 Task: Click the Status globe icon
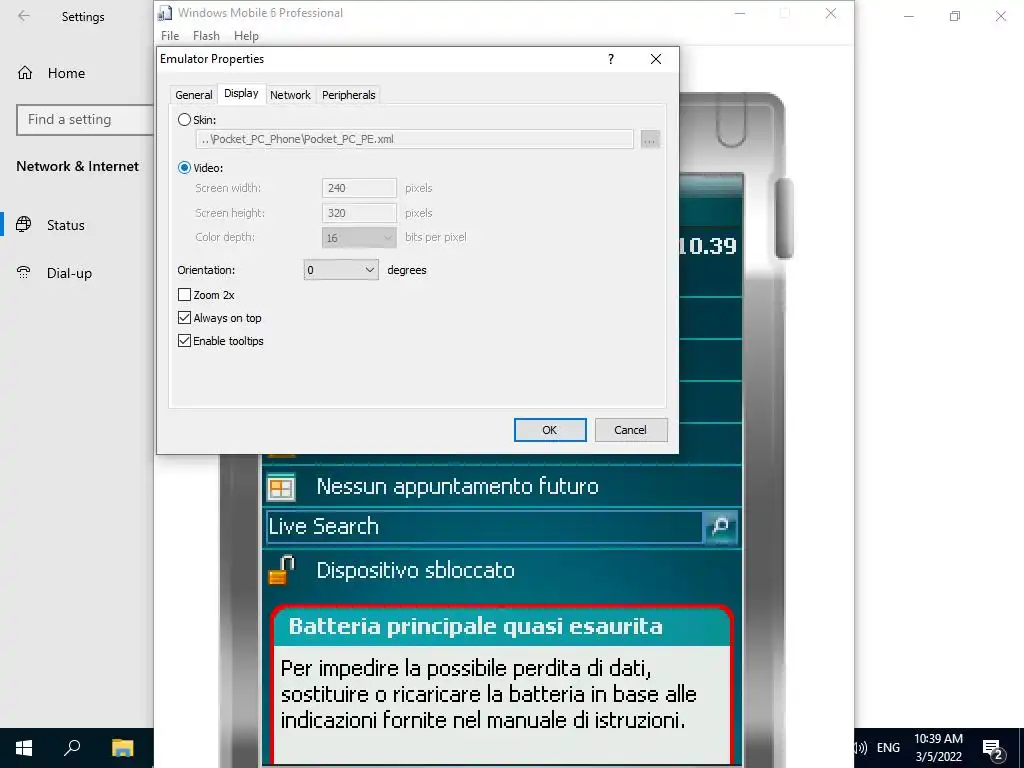(x=24, y=225)
